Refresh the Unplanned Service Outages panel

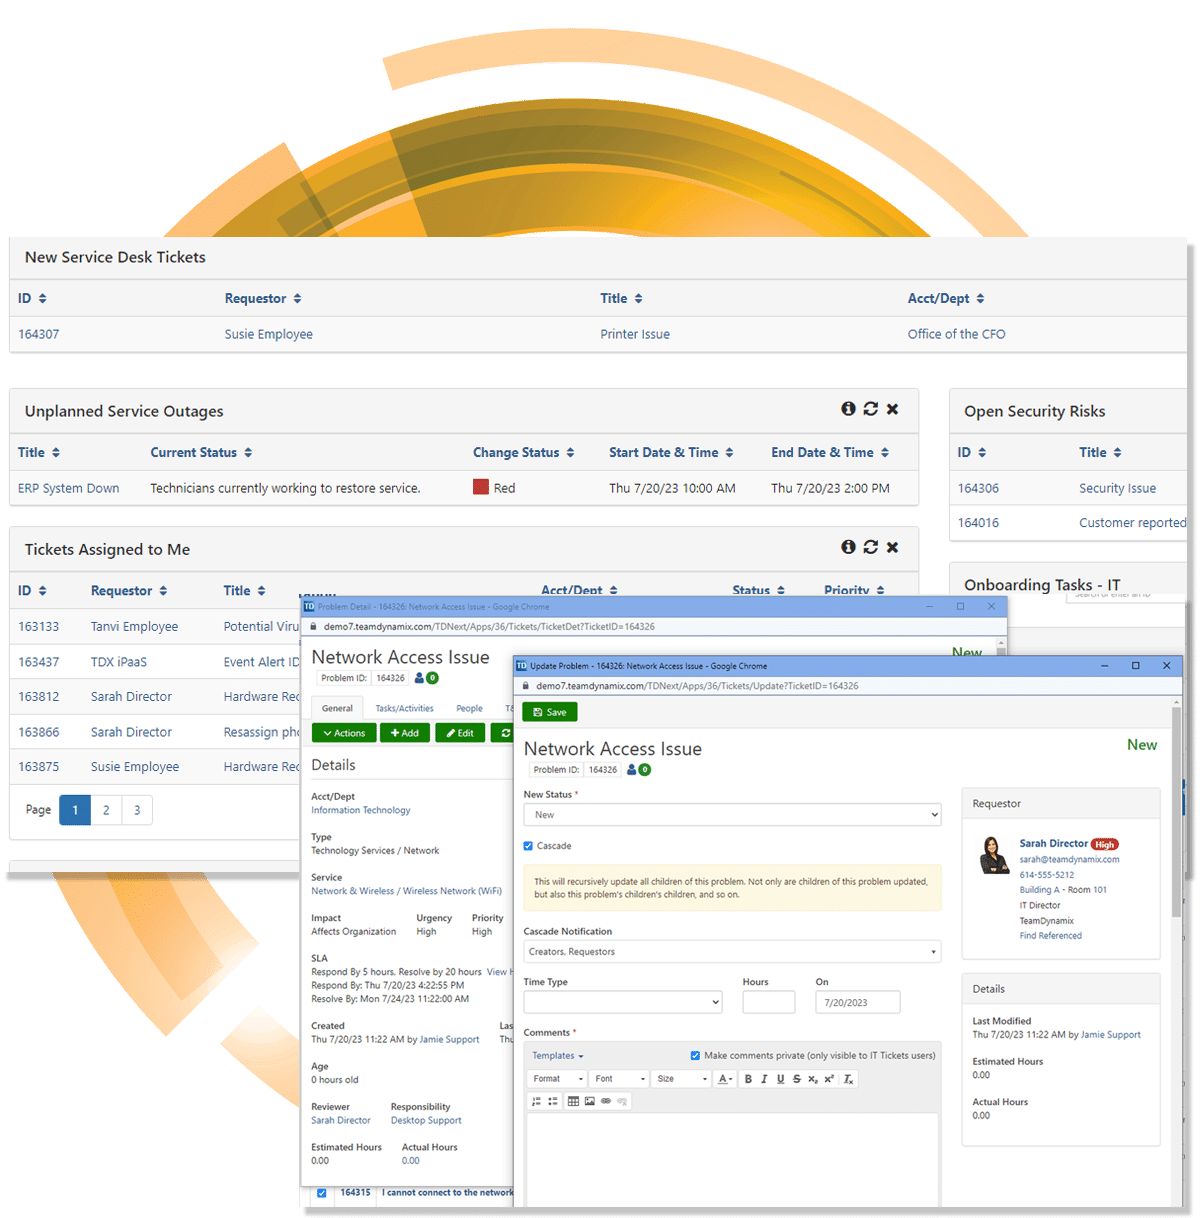pos(870,409)
